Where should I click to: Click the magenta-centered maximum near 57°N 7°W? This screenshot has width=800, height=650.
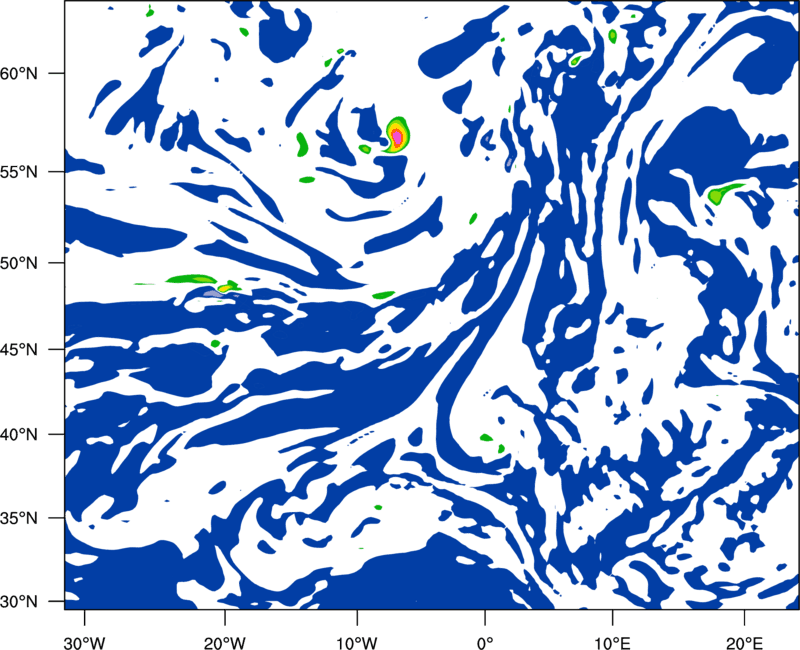pos(397,136)
